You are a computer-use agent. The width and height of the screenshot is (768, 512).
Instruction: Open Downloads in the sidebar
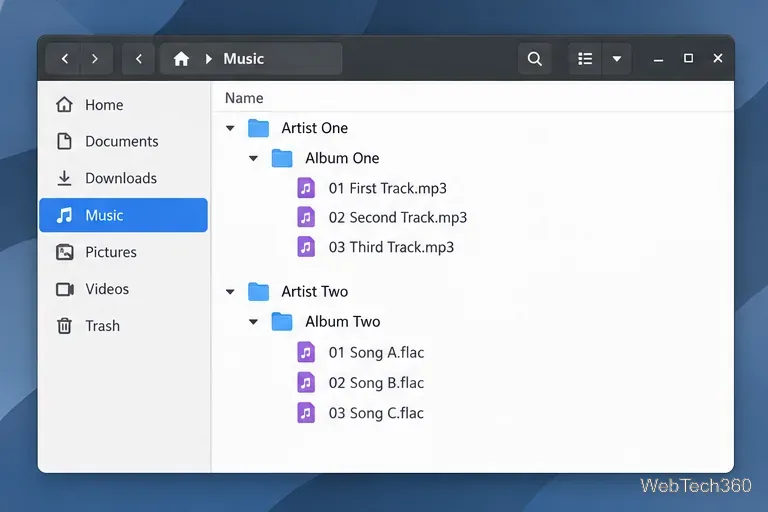[x=123, y=178]
